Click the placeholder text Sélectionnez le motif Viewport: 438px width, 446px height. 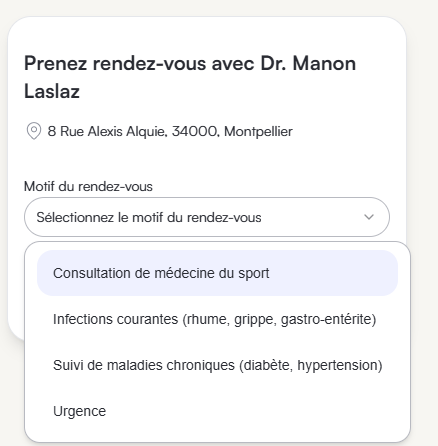pos(149,217)
